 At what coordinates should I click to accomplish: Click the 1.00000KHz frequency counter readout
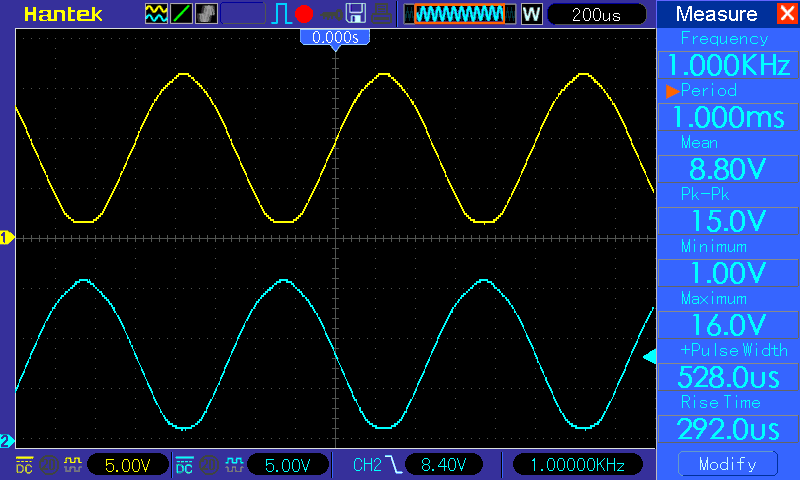pyautogui.click(x=578, y=465)
